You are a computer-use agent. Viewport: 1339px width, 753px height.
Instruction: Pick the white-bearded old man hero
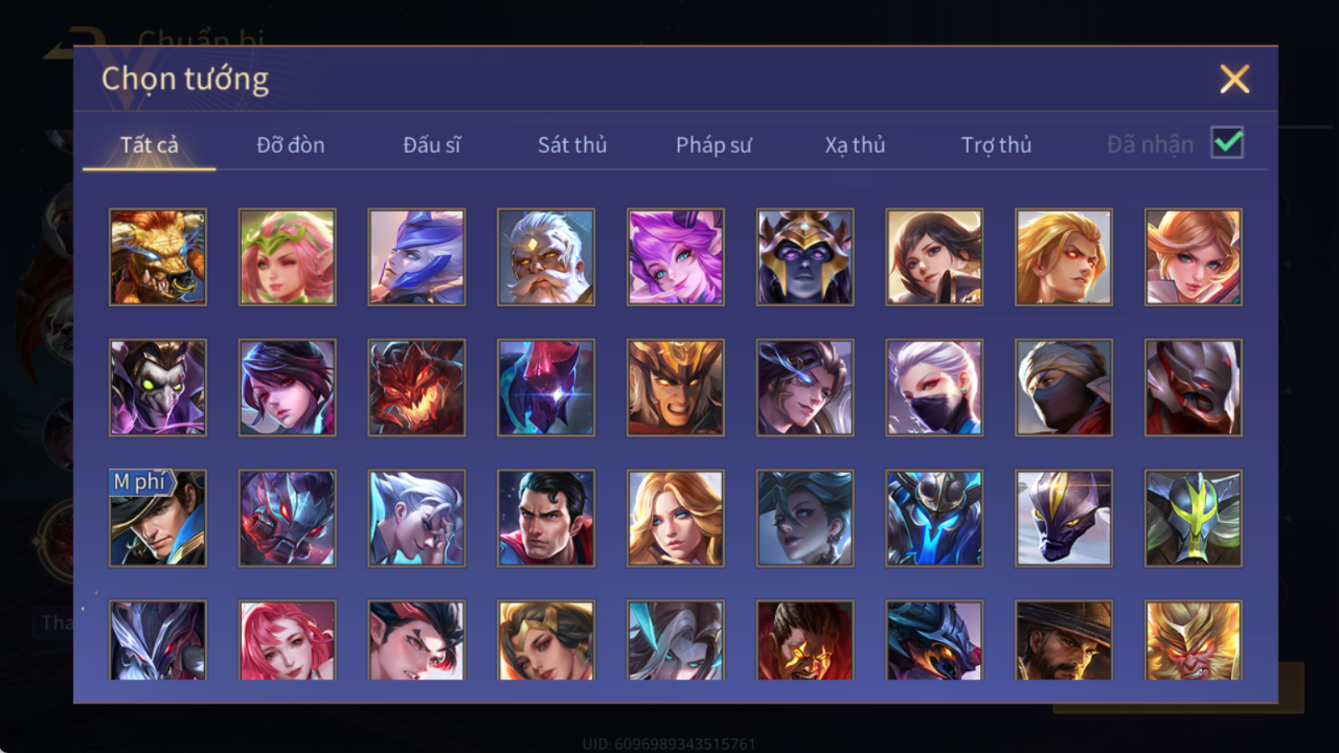pos(546,257)
